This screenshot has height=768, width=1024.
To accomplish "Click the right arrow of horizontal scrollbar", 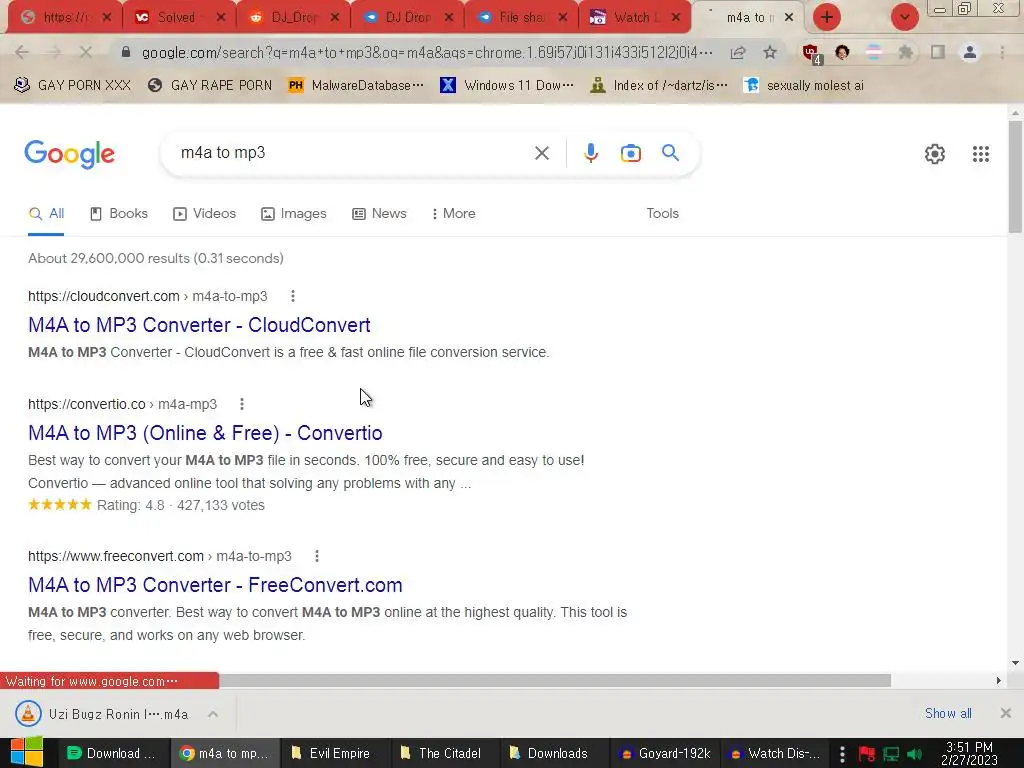I will coord(998,680).
